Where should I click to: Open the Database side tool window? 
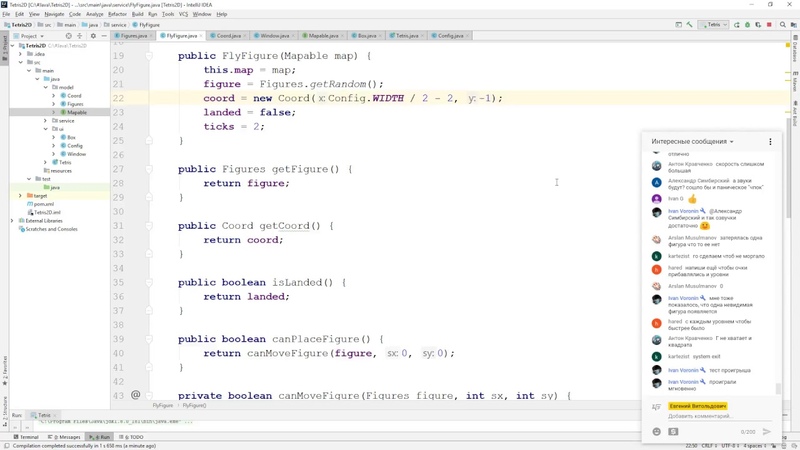click(795, 48)
